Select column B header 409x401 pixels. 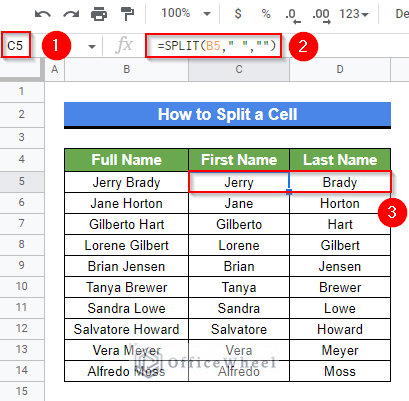pyautogui.click(x=127, y=69)
